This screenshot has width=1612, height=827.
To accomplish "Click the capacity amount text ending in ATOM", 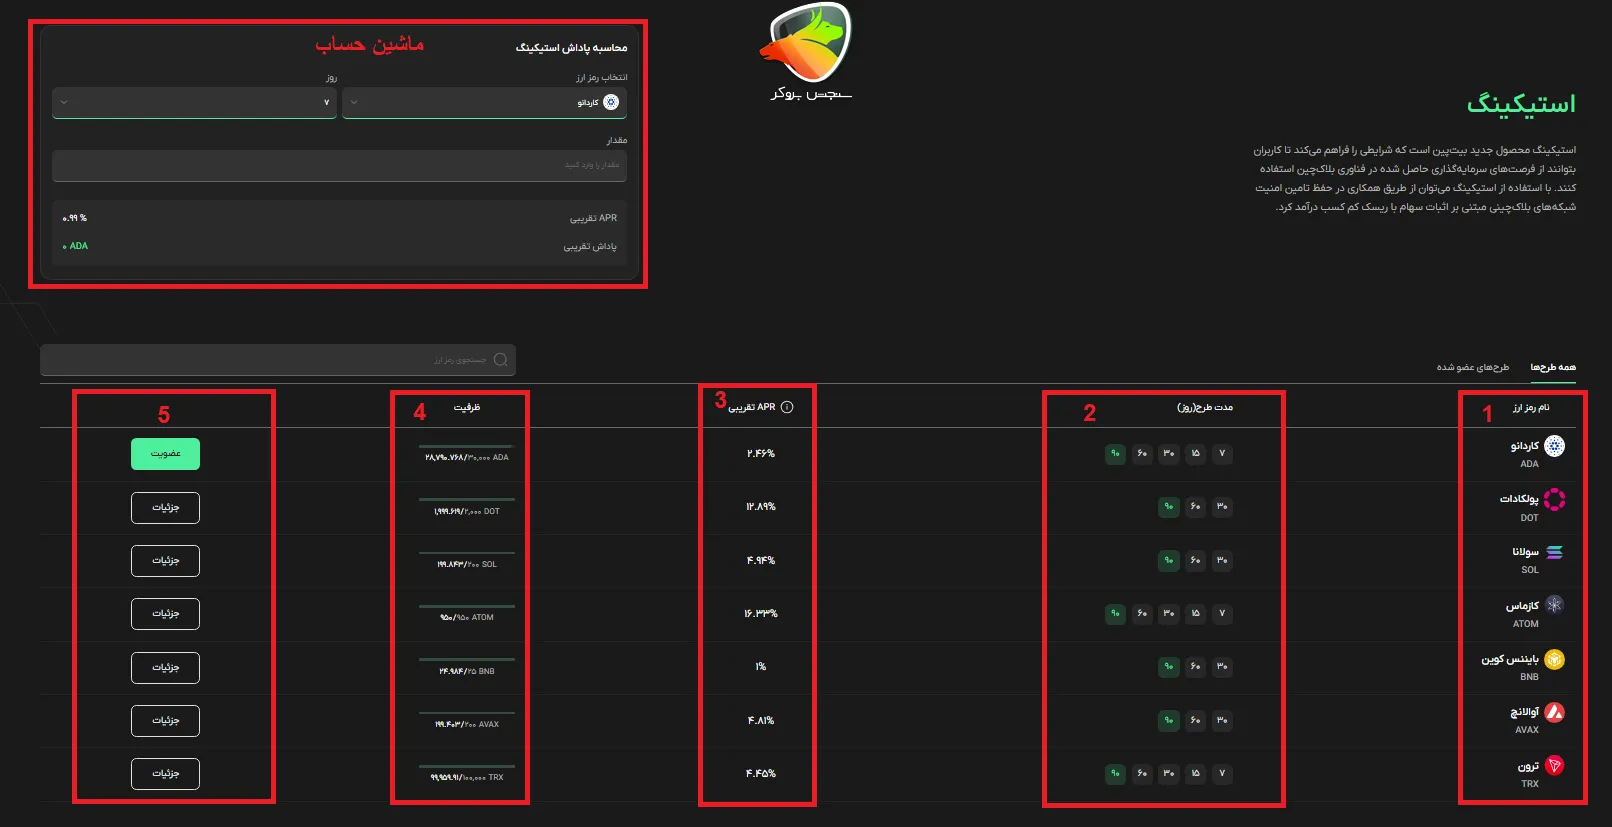I will click(467, 618).
